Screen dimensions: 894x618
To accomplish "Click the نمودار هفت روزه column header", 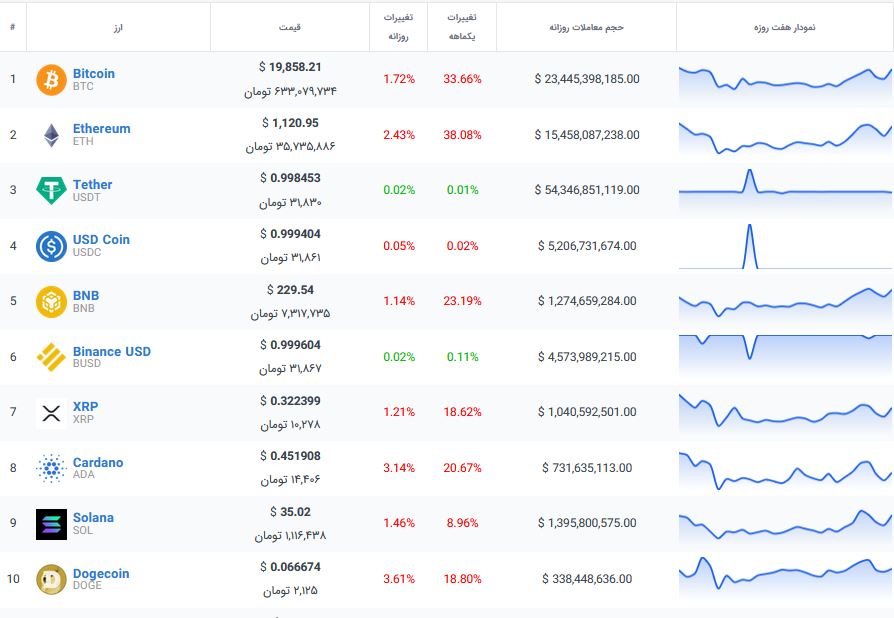I will [785, 27].
